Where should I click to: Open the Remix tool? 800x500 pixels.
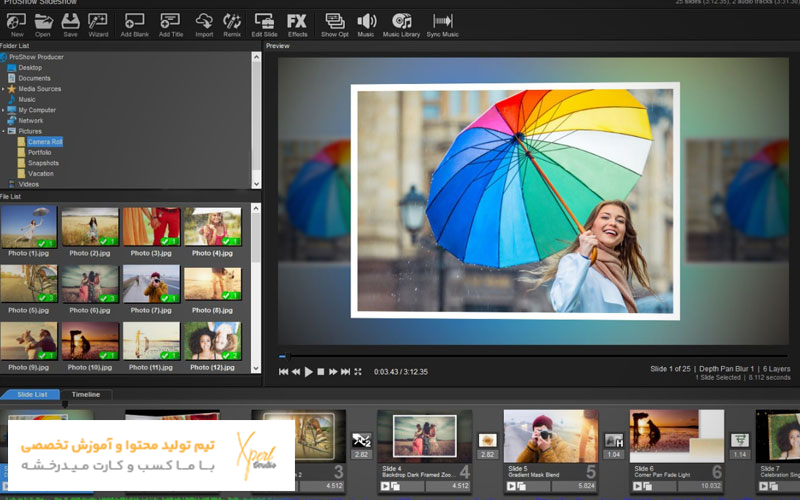[x=232, y=24]
